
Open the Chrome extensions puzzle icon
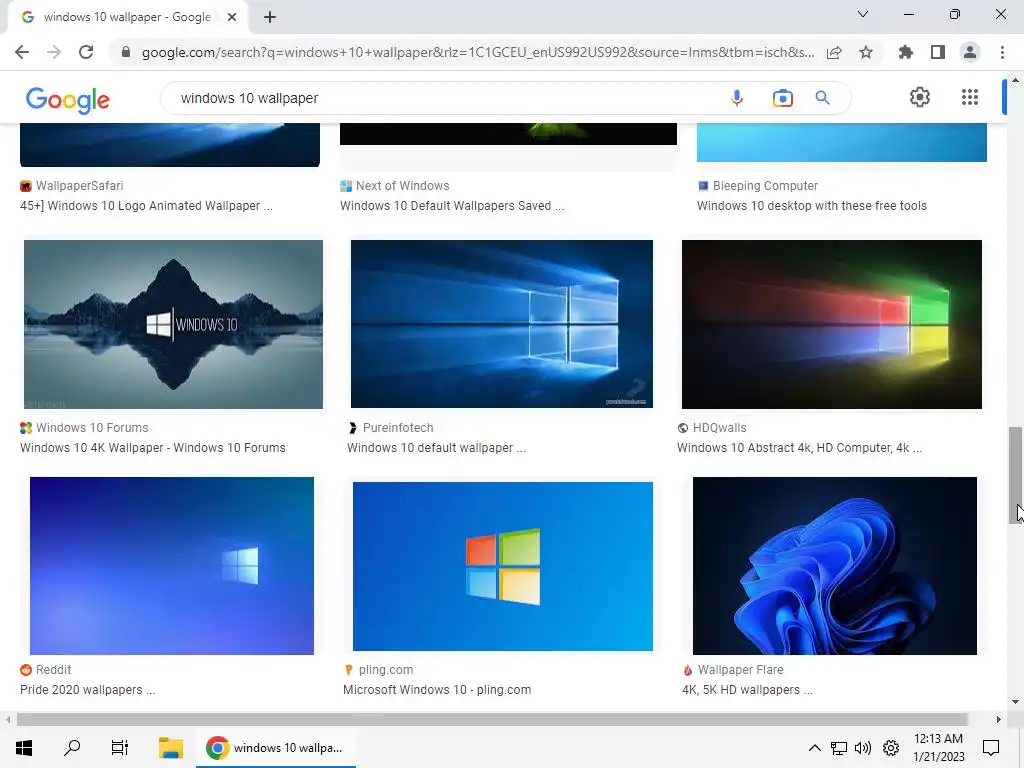click(x=905, y=52)
